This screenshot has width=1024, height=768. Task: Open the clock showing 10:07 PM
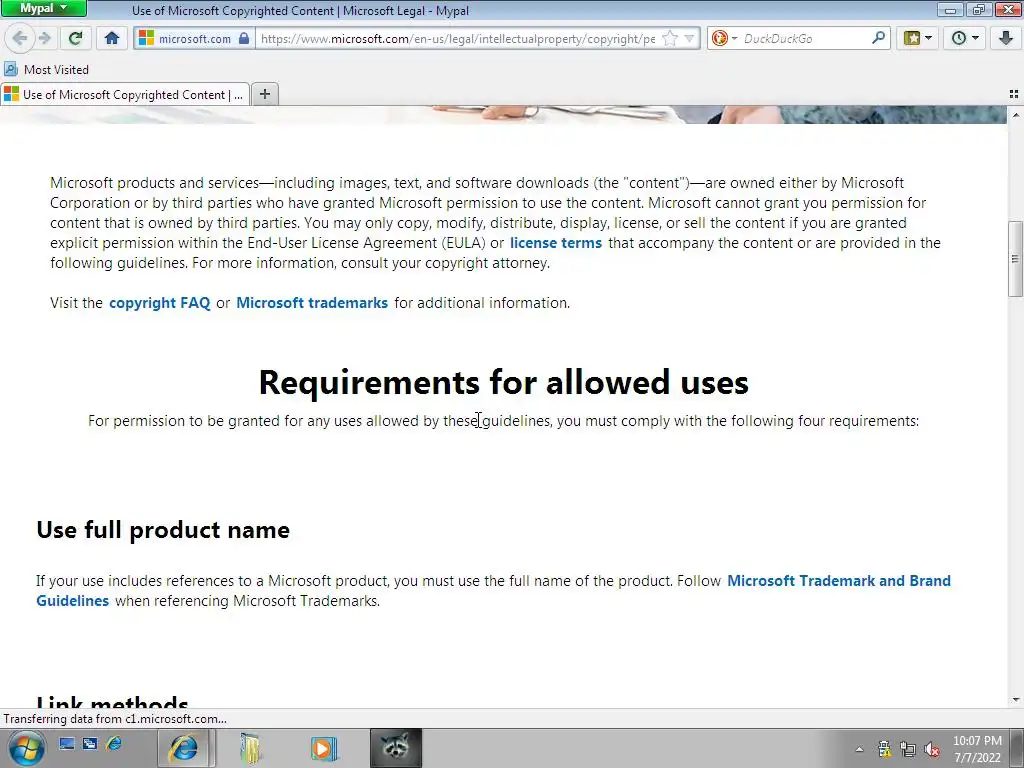click(977, 749)
